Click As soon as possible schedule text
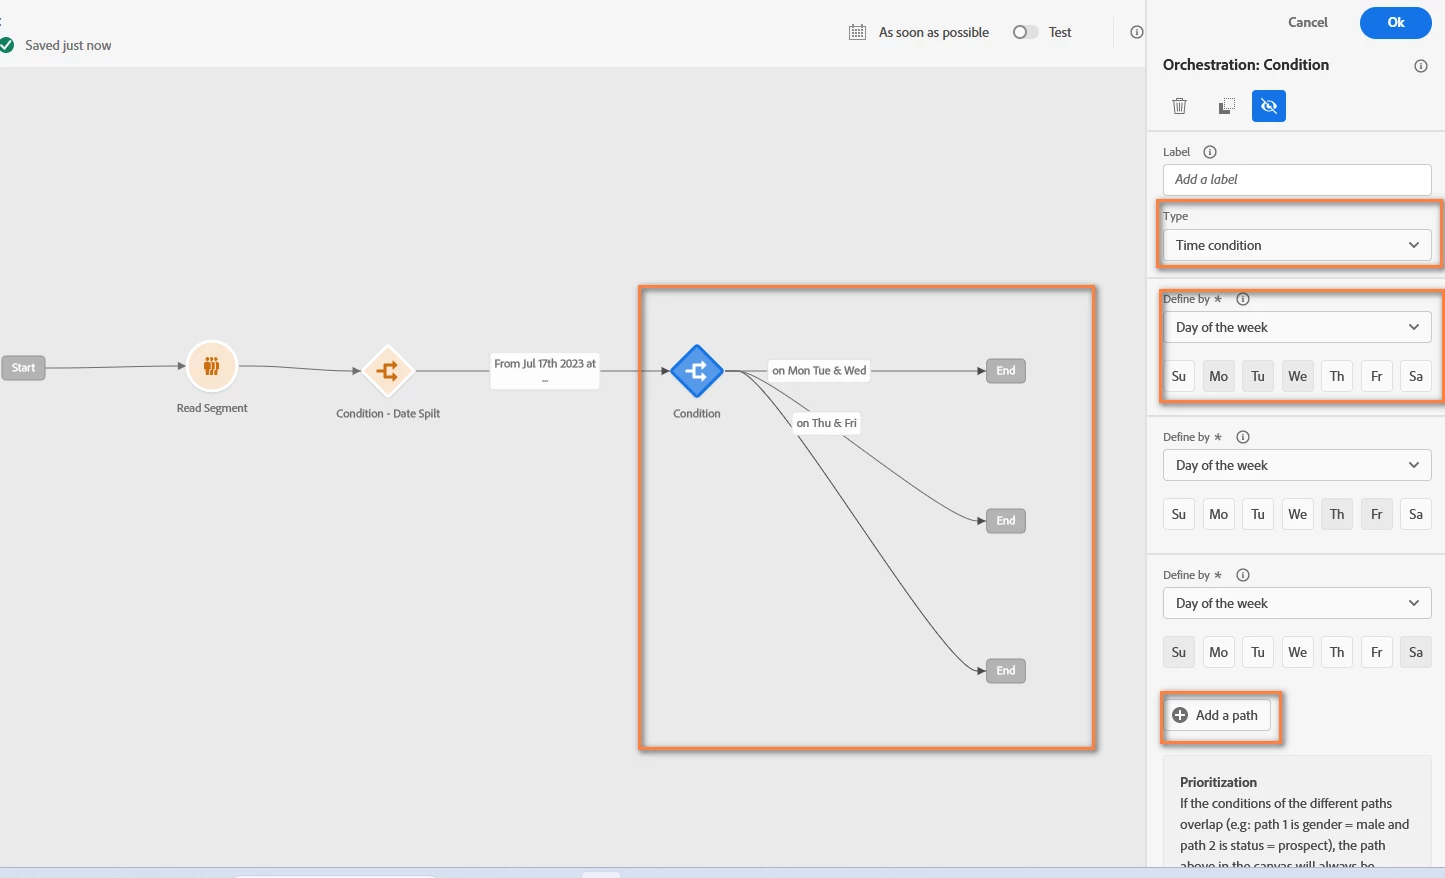 (x=934, y=32)
